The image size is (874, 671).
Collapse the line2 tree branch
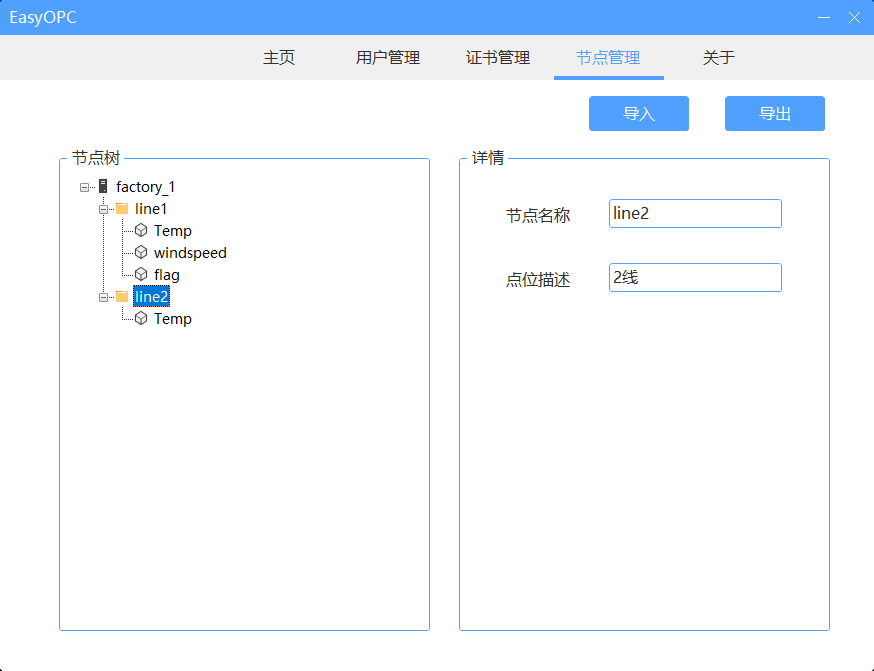tap(104, 296)
